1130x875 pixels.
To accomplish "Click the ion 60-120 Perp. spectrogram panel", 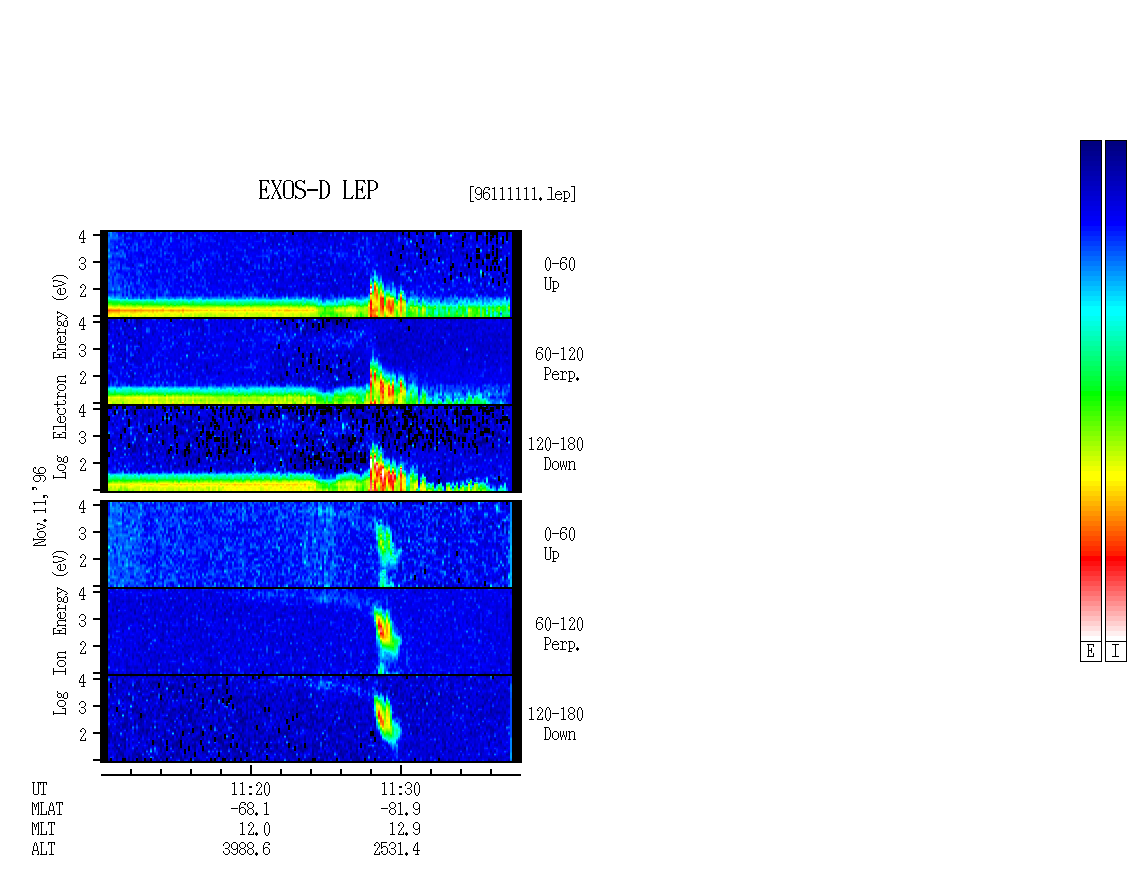I will pos(310,631).
